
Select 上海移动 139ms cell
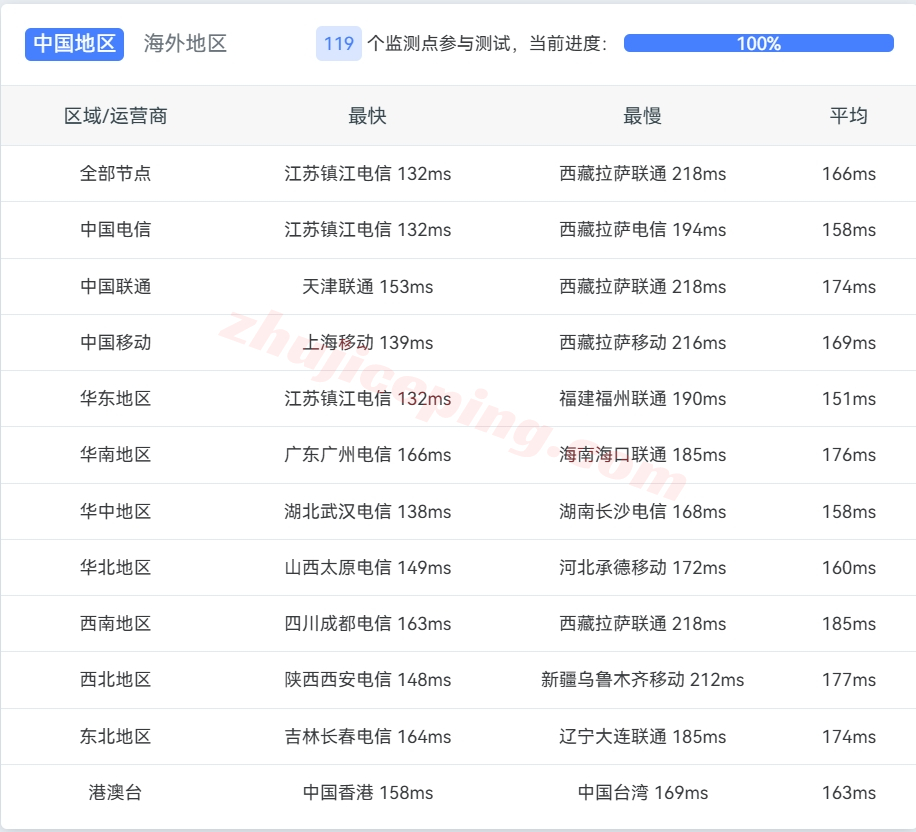367,342
